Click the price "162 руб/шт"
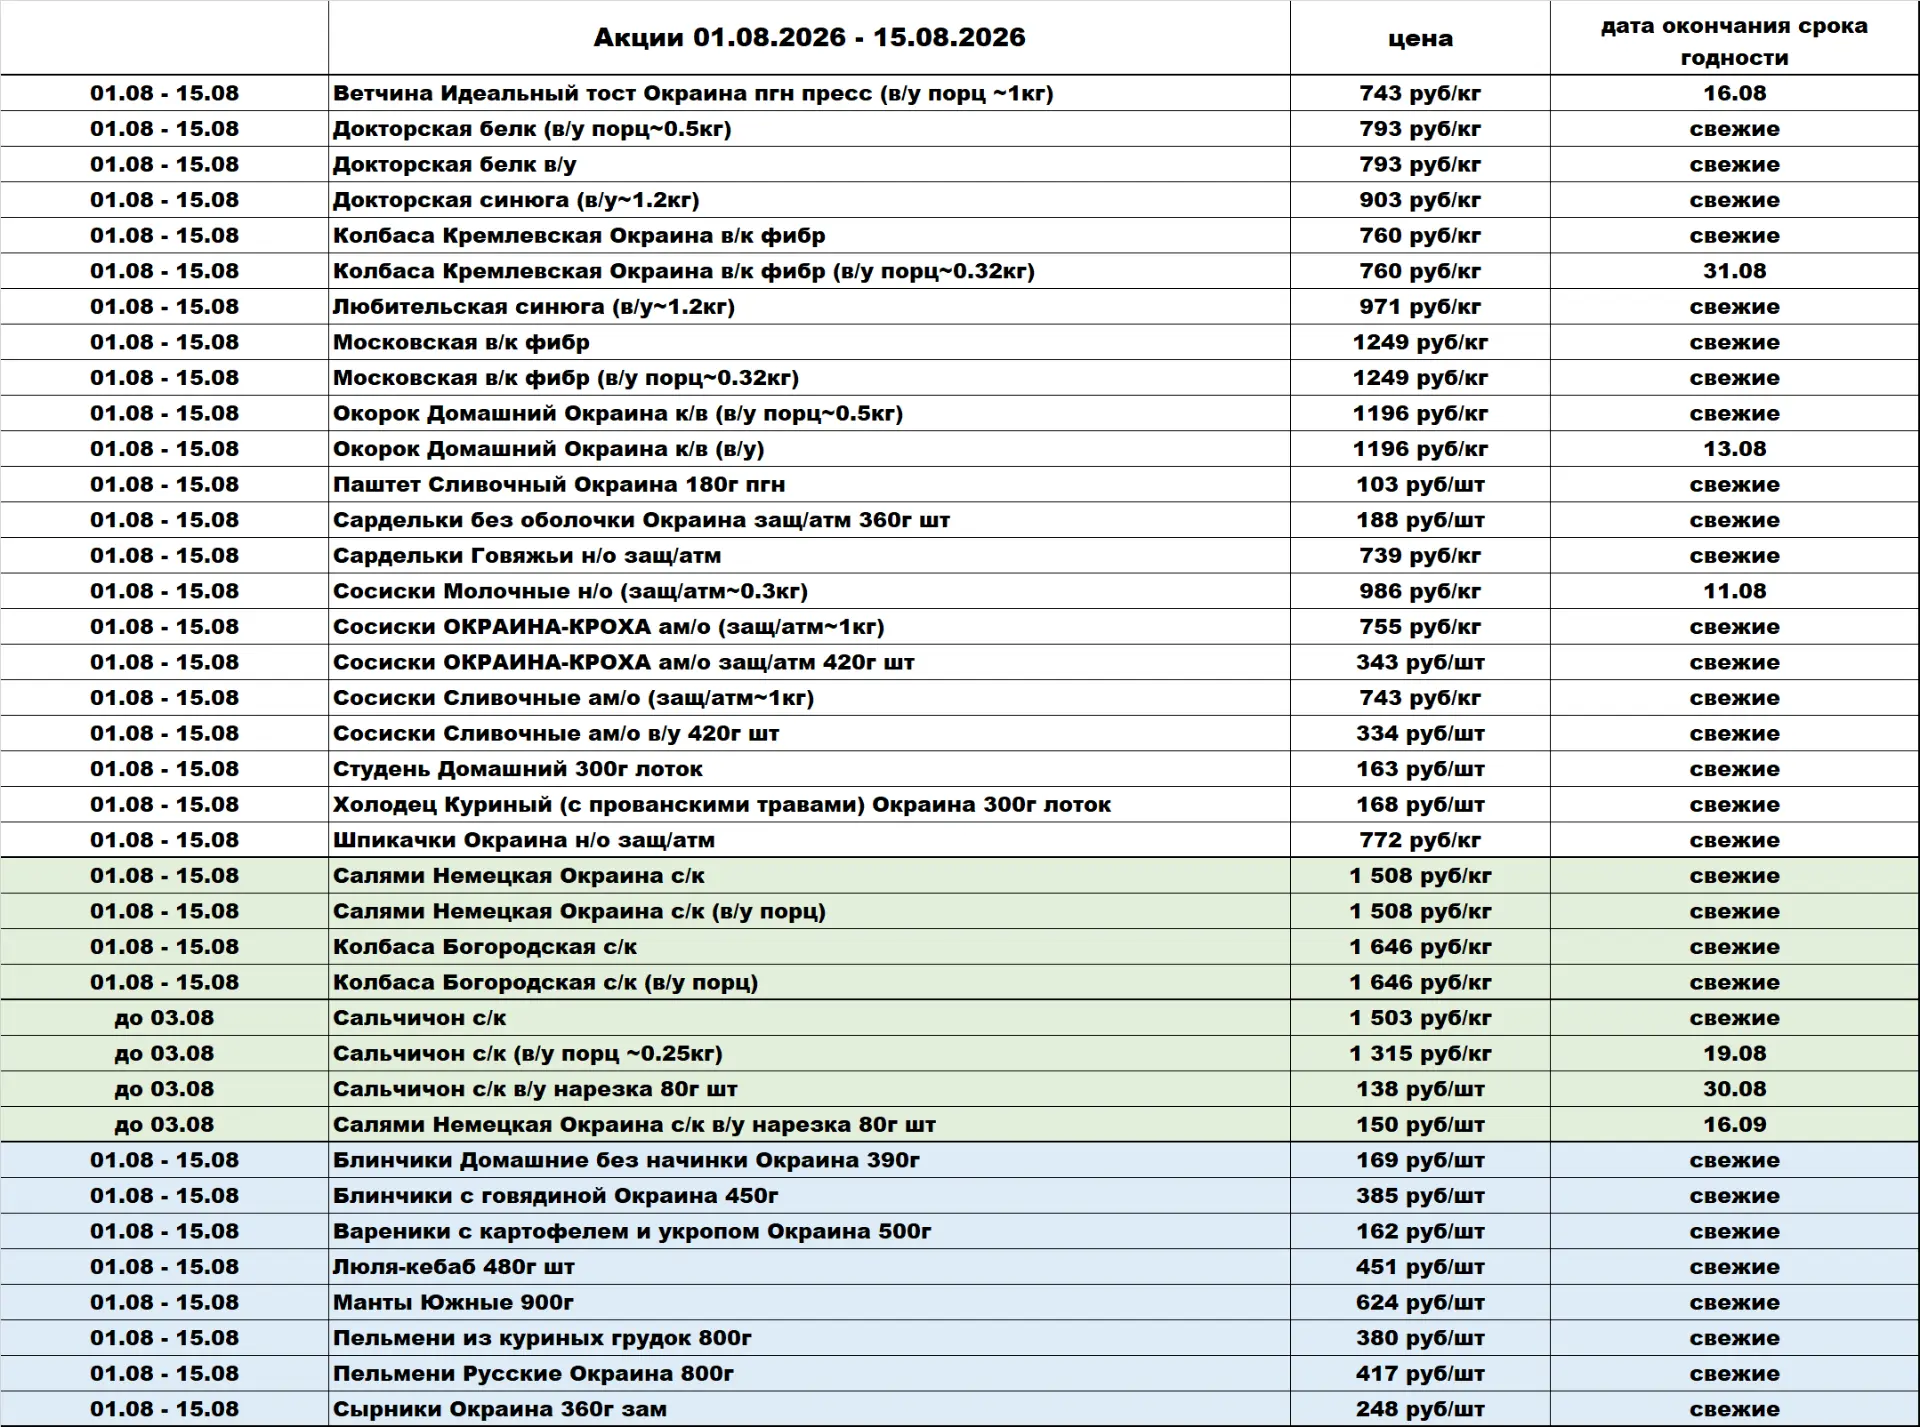 pos(1420,1232)
